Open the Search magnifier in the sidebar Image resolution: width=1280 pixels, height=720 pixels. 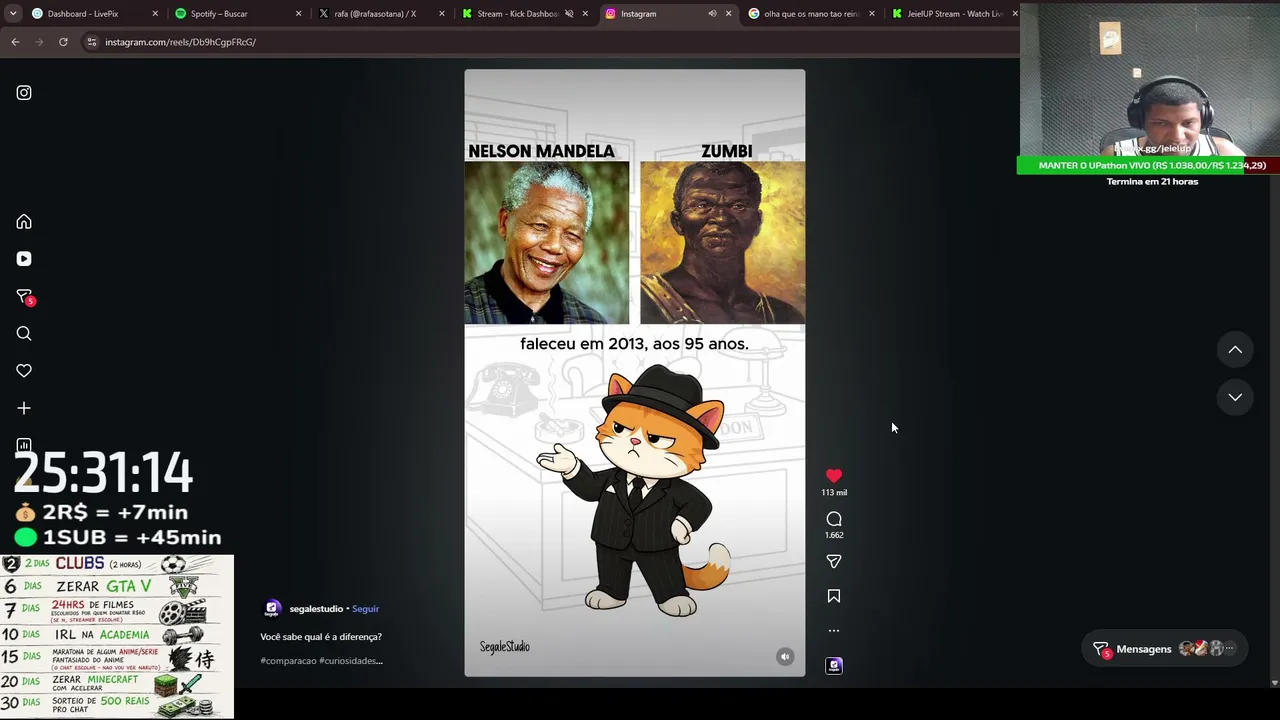(x=24, y=334)
